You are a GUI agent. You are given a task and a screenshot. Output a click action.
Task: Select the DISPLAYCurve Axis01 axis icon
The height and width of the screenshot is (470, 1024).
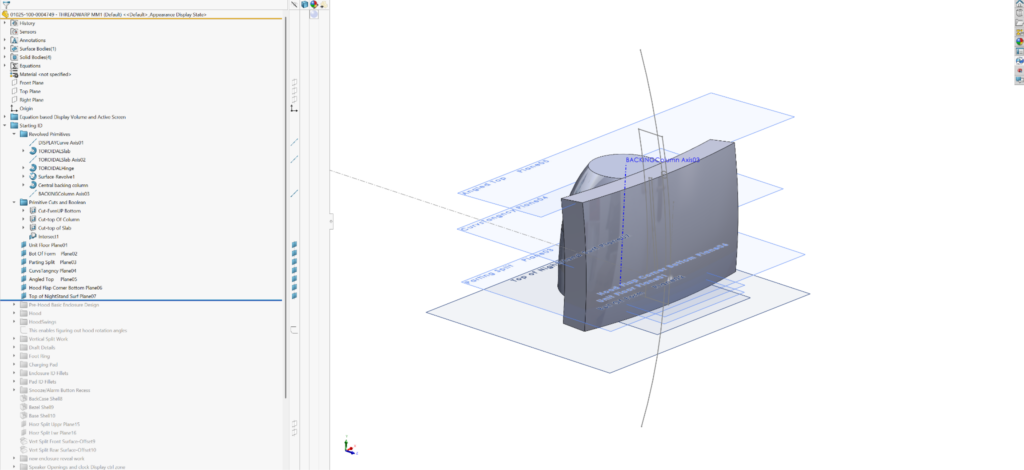tap(33, 142)
